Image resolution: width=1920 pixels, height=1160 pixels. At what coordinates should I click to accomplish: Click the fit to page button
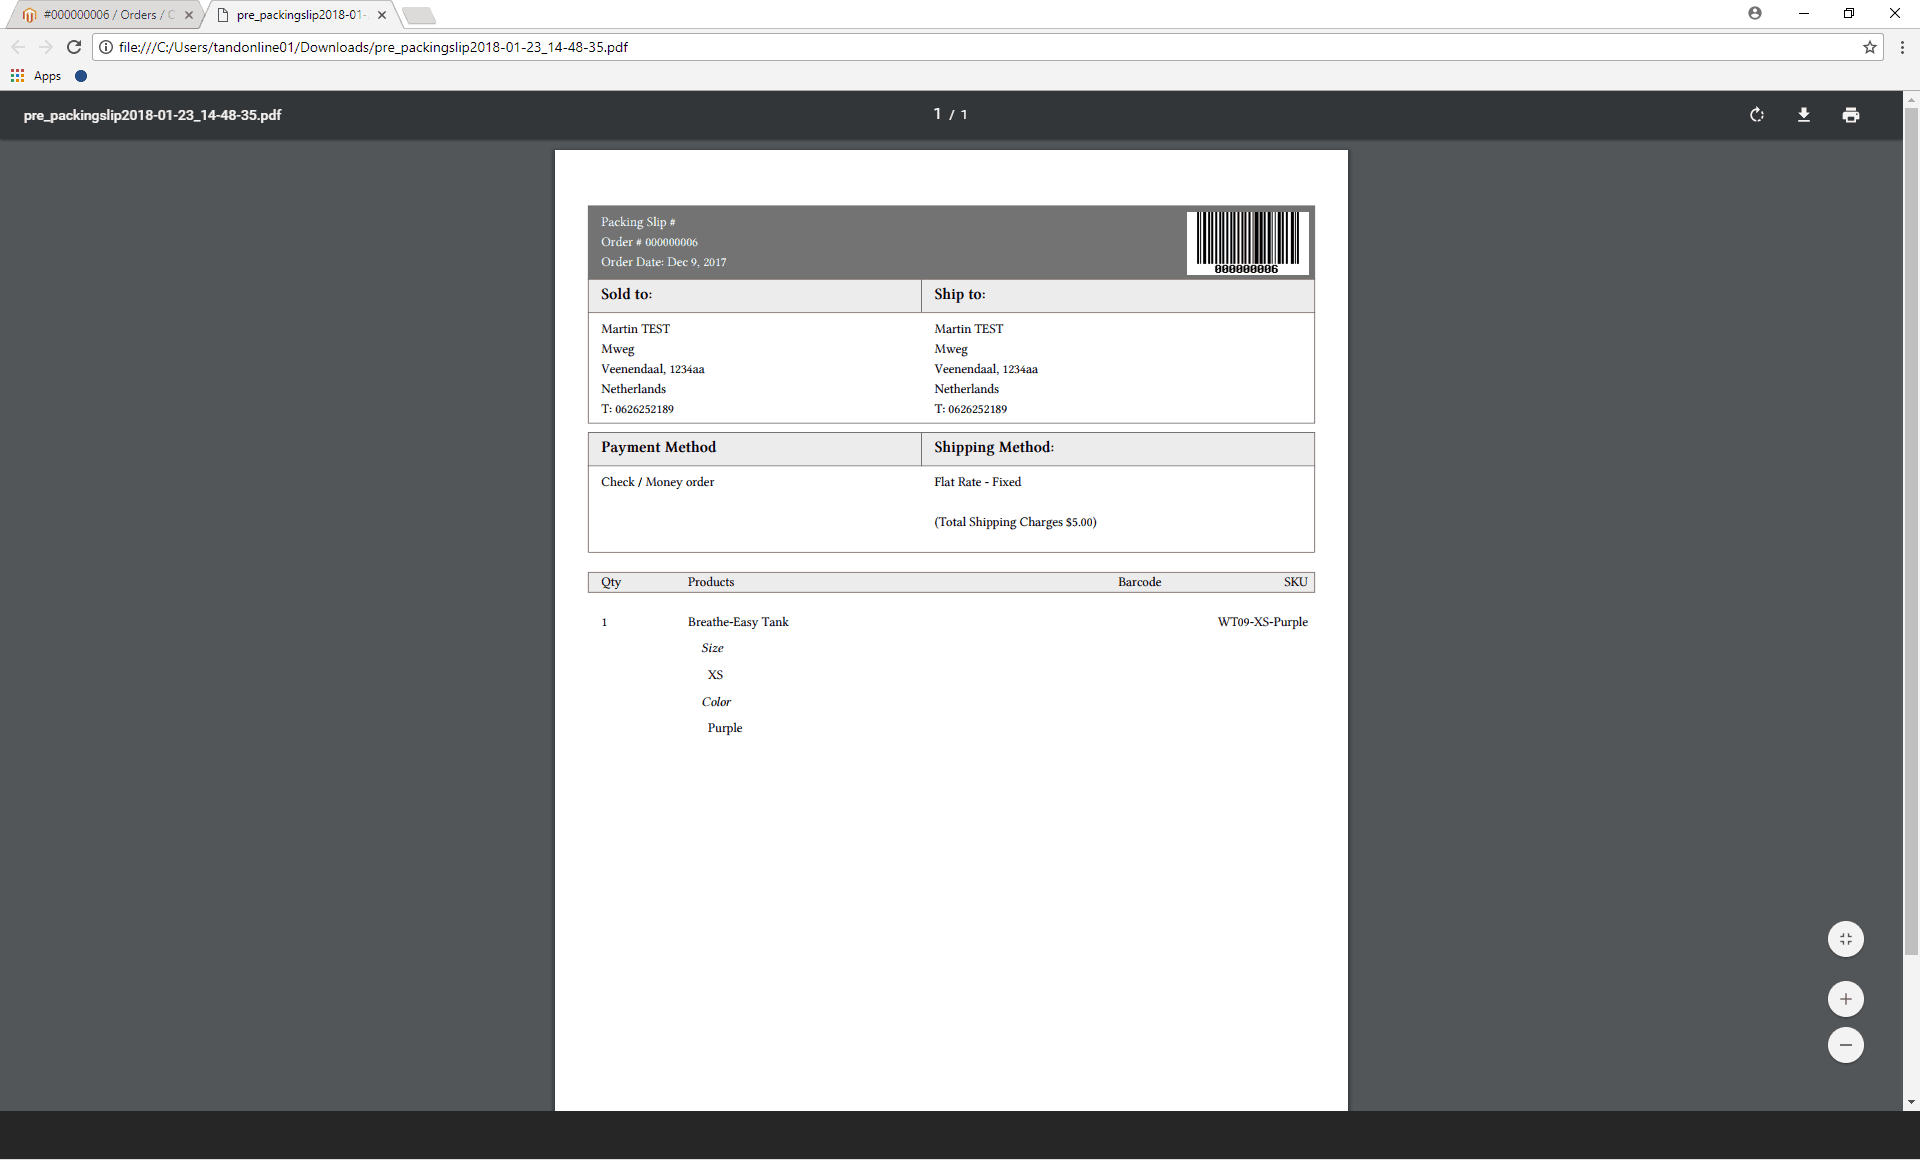pyautogui.click(x=1845, y=939)
